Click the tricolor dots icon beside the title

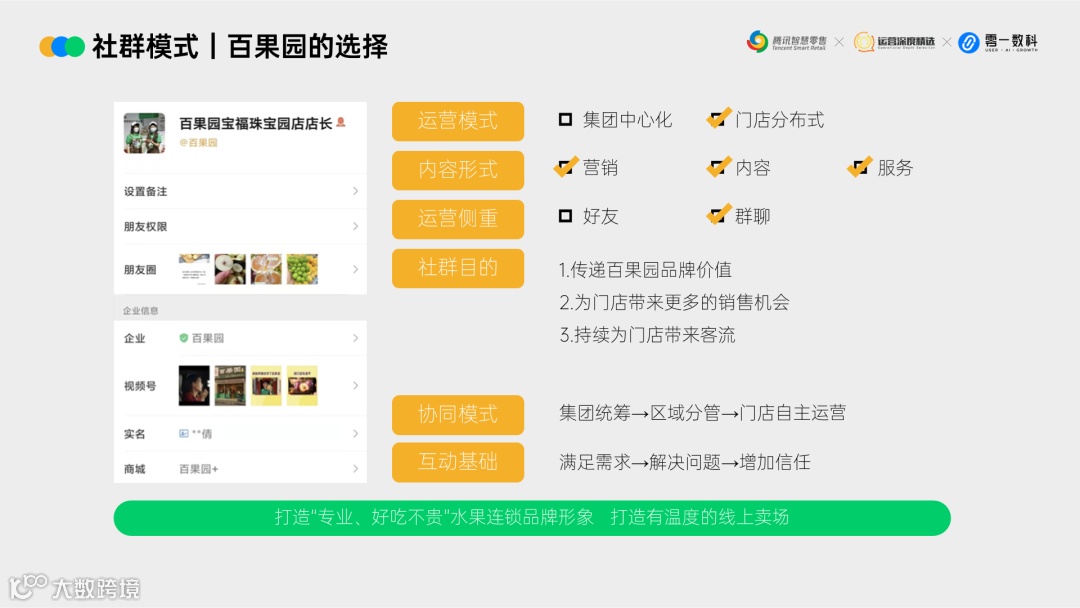[62, 46]
